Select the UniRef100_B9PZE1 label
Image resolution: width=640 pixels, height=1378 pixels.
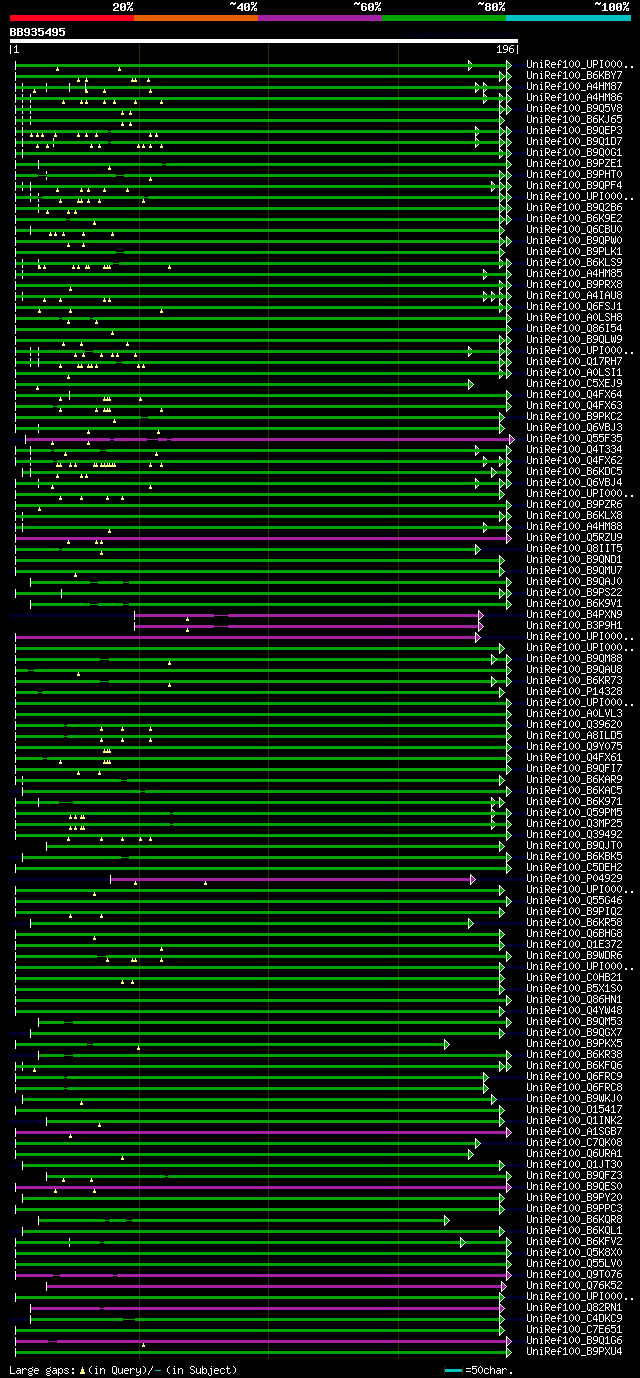pyautogui.click(x=574, y=163)
